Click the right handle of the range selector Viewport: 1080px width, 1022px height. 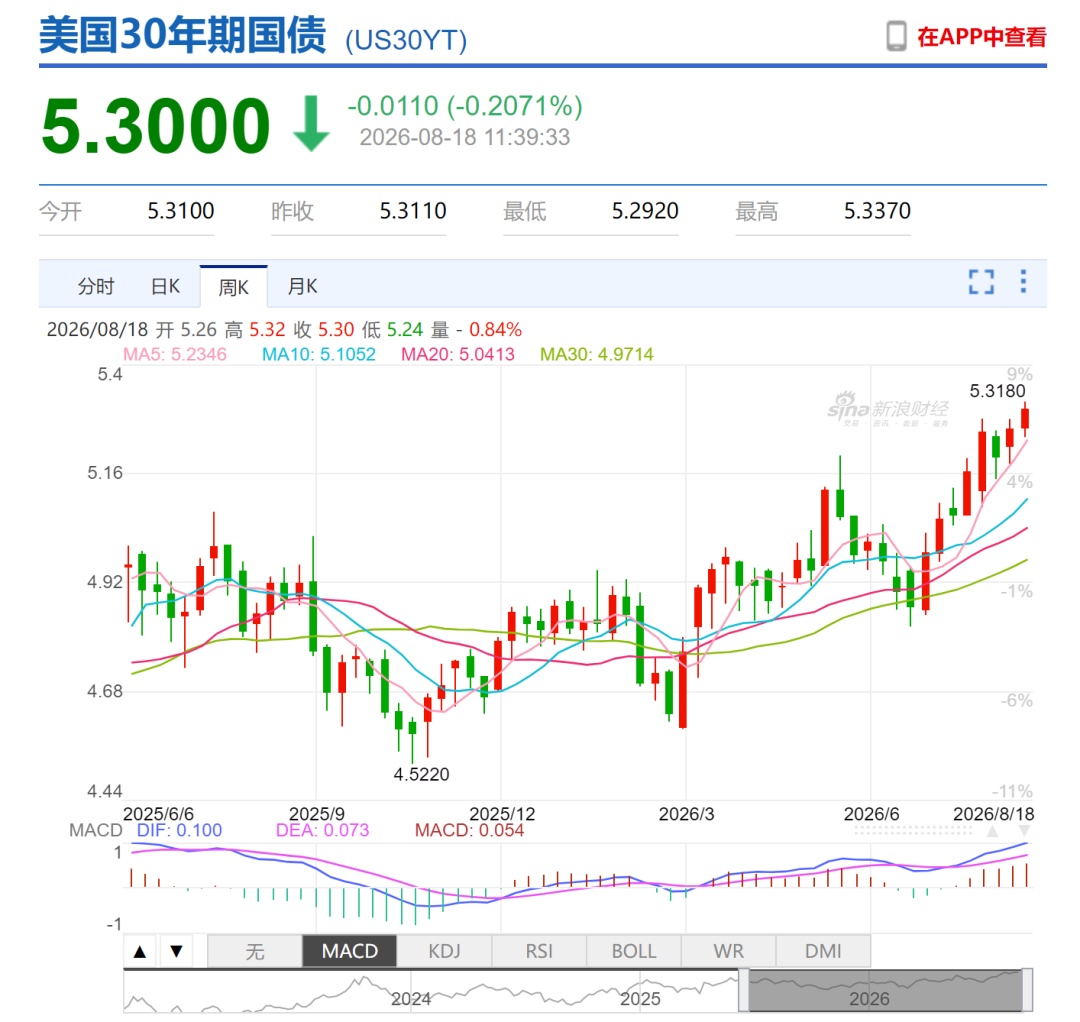click(1027, 990)
